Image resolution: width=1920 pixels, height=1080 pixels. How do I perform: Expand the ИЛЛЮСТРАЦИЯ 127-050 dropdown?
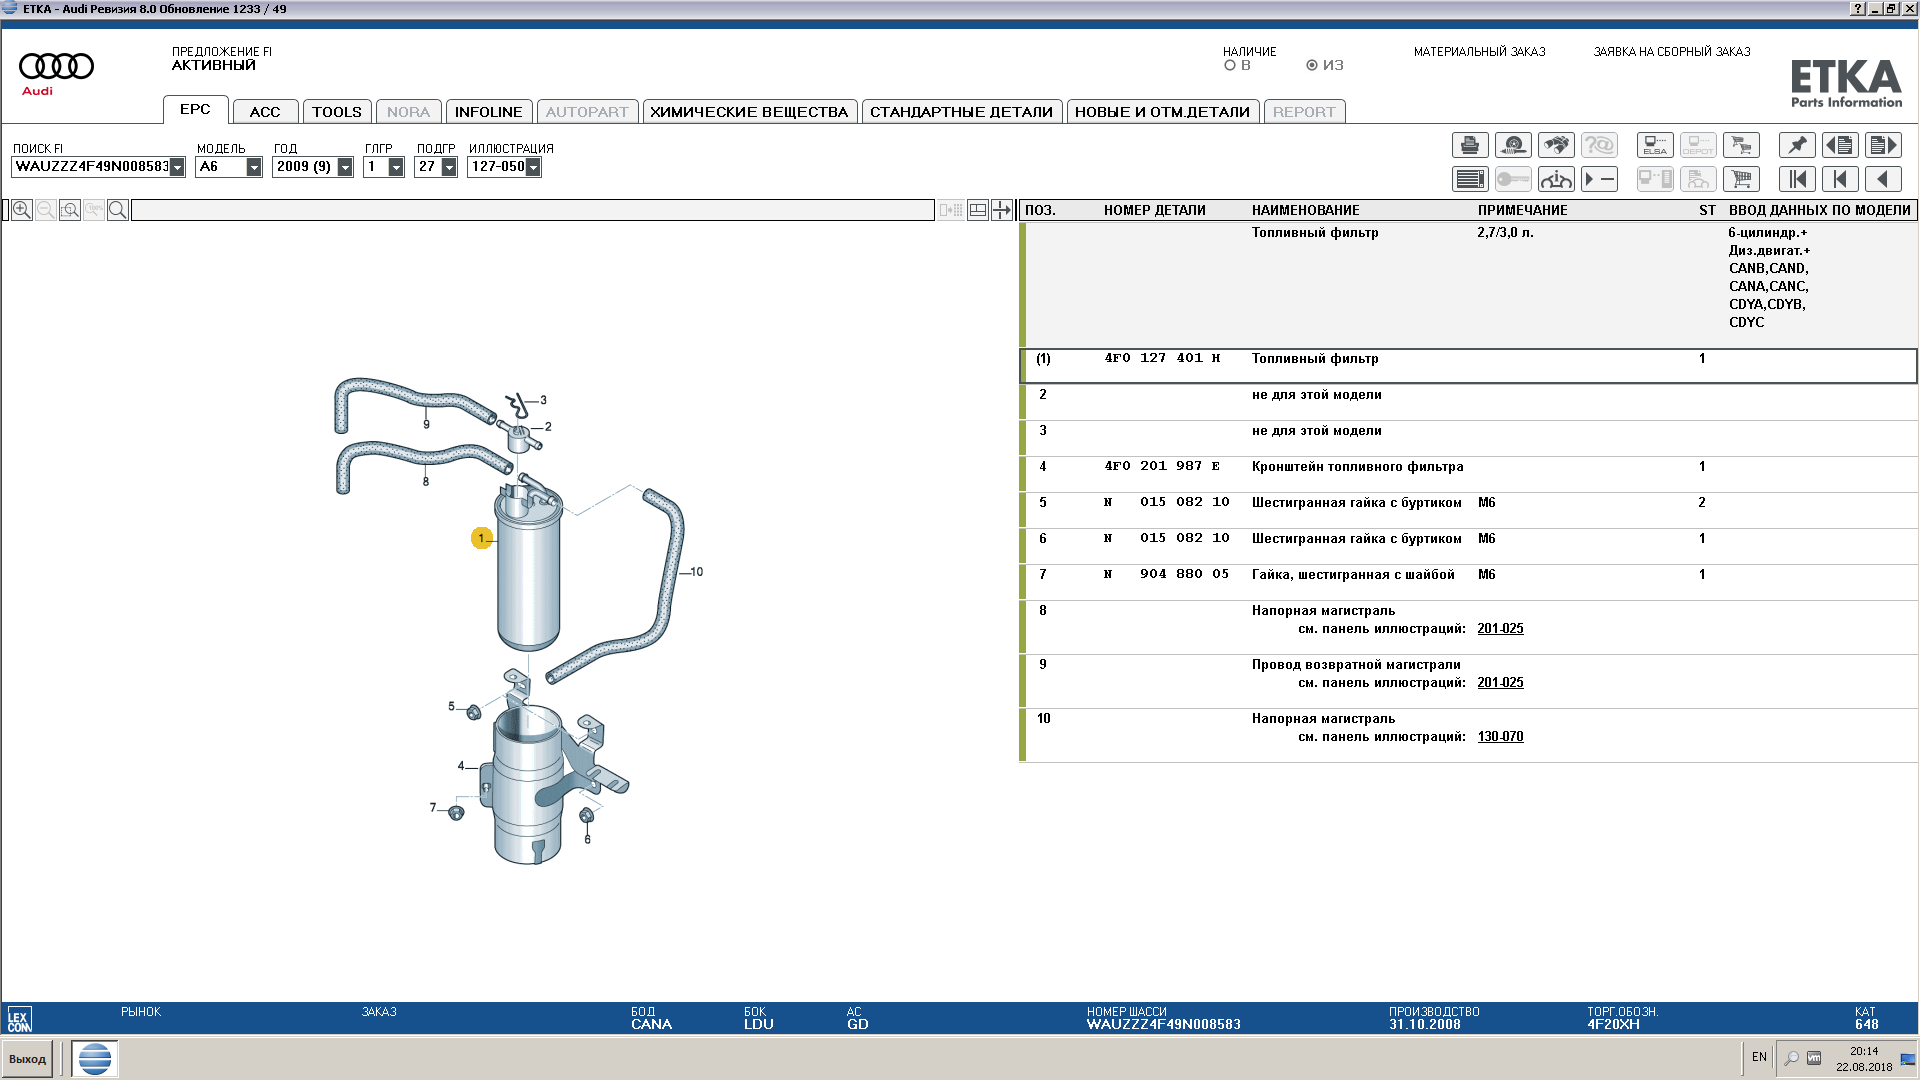point(533,167)
